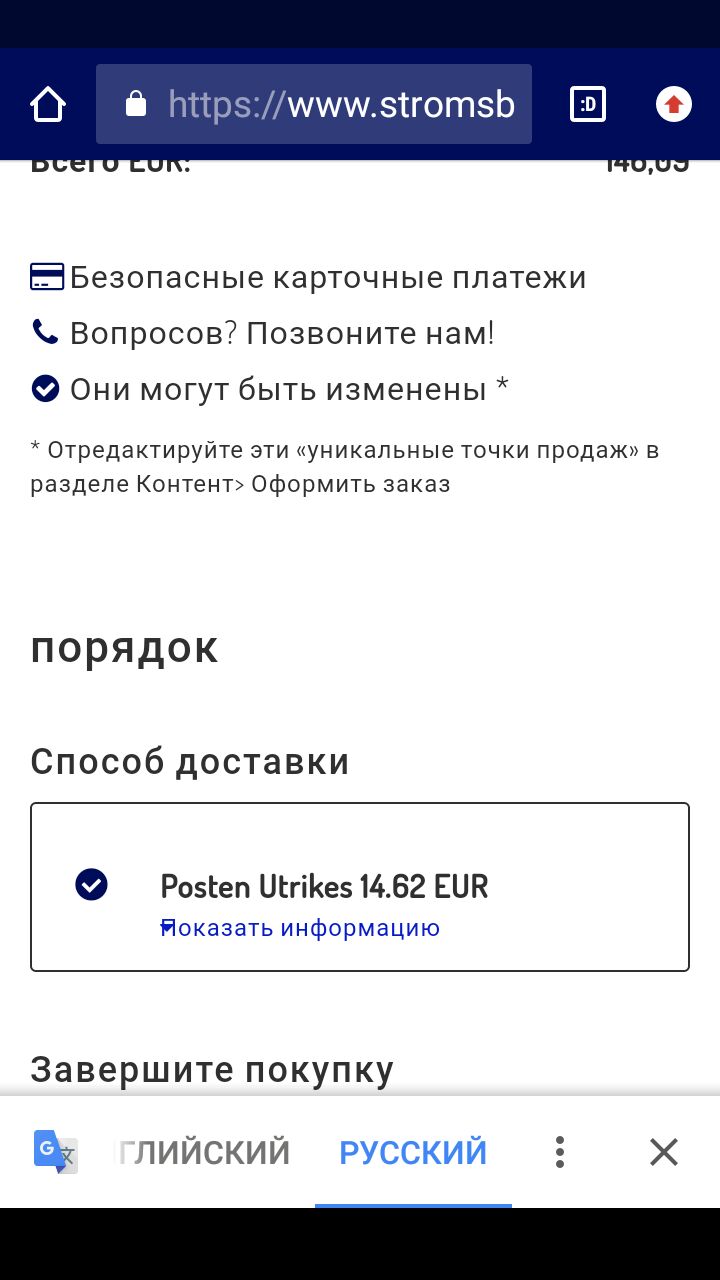The image size is (720, 1280).
Task: Tap the padlock icon in address bar
Action: pos(135,104)
